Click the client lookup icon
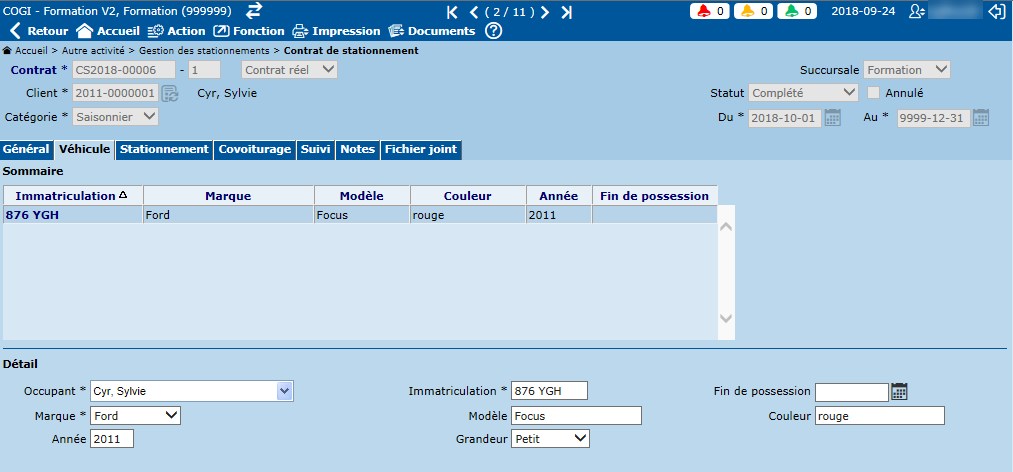The width and height of the screenshot is (1013, 472). (170, 93)
